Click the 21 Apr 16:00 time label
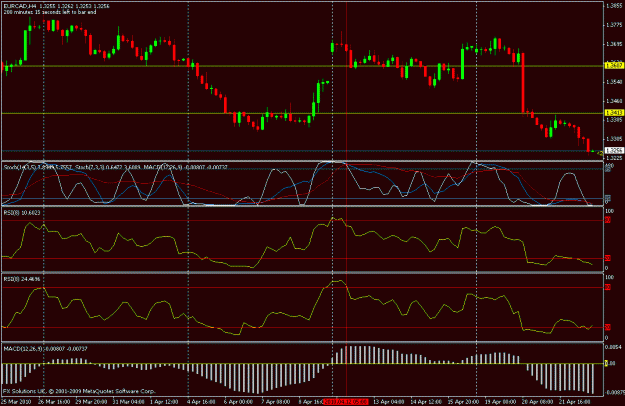This screenshot has height=406, width=625. click(x=575, y=402)
